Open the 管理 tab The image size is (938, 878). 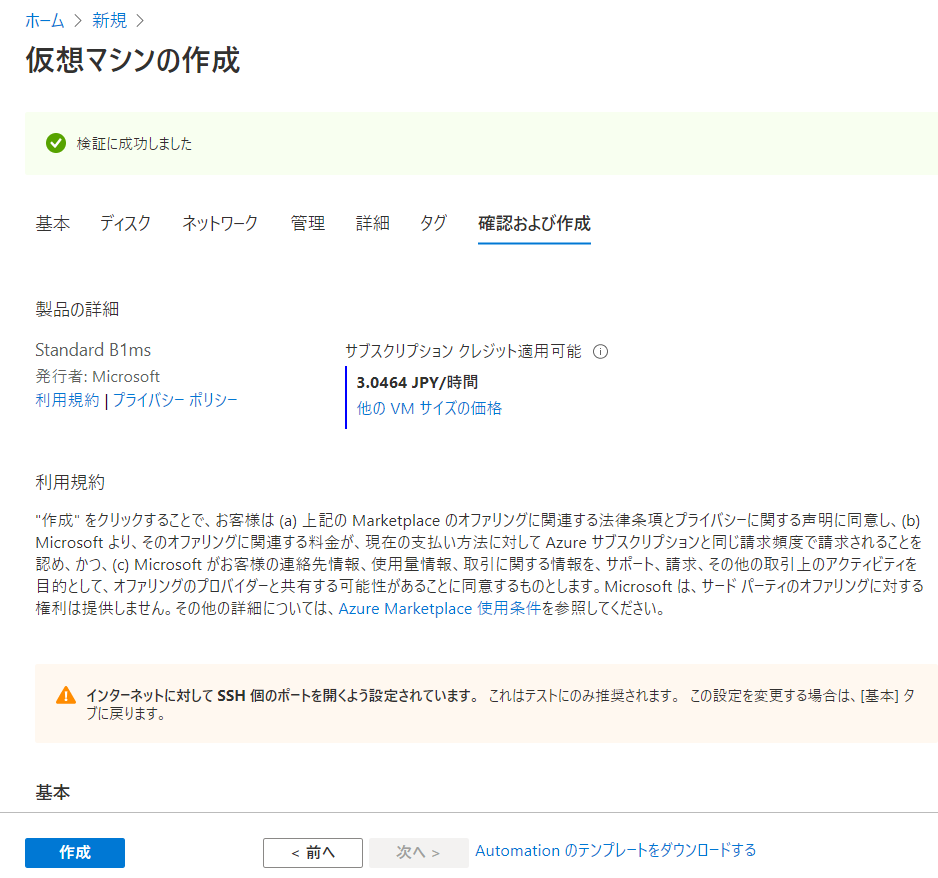point(307,224)
